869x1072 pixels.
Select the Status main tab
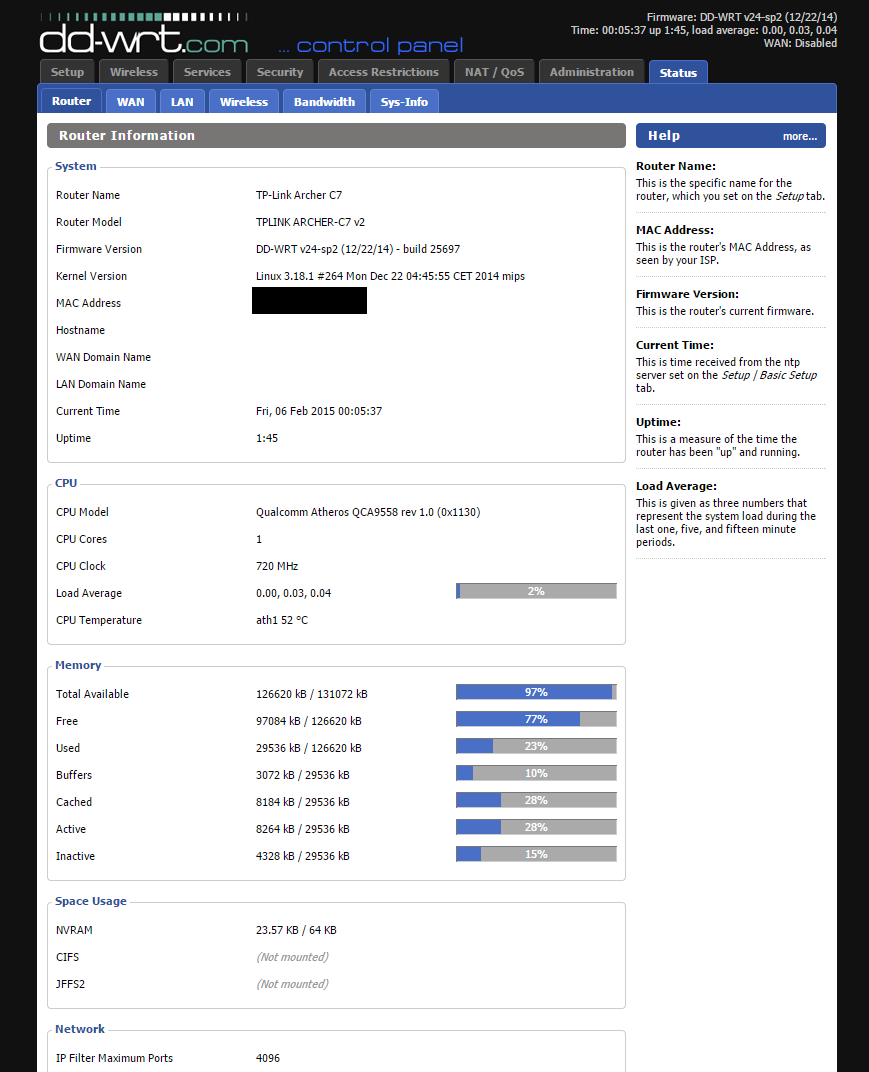(x=678, y=72)
